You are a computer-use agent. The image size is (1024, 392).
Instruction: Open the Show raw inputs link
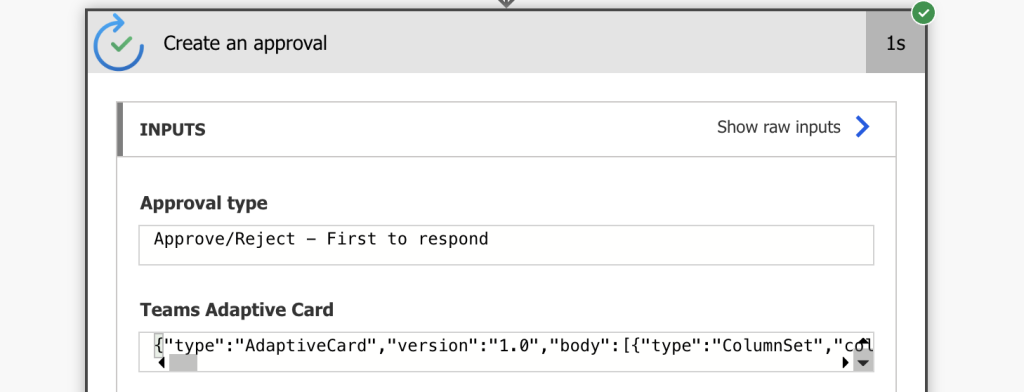(x=778, y=127)
